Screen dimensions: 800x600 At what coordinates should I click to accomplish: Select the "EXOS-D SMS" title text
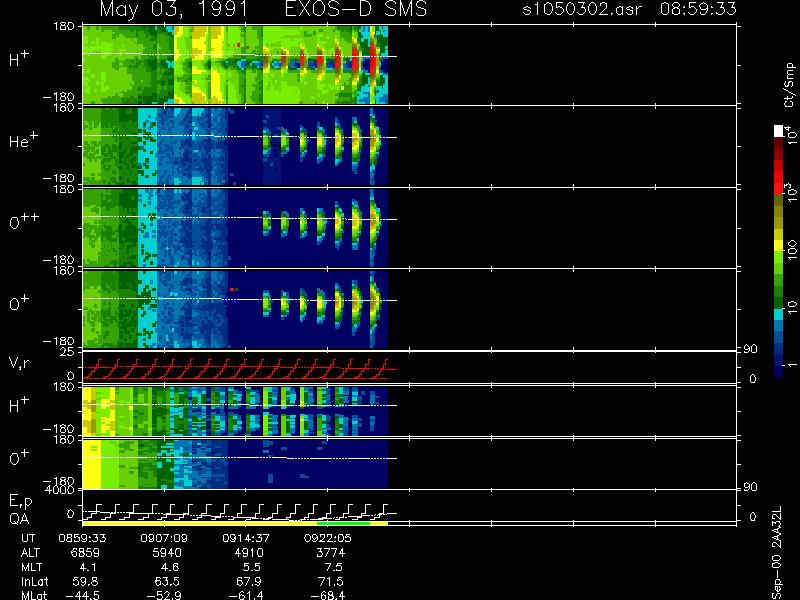click(x=356, y=9)
